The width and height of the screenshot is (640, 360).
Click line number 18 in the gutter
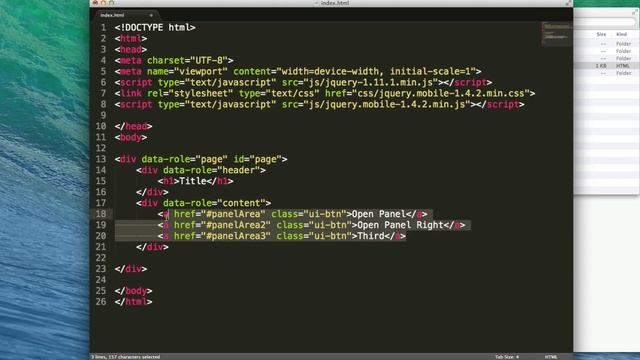(101, 214)
